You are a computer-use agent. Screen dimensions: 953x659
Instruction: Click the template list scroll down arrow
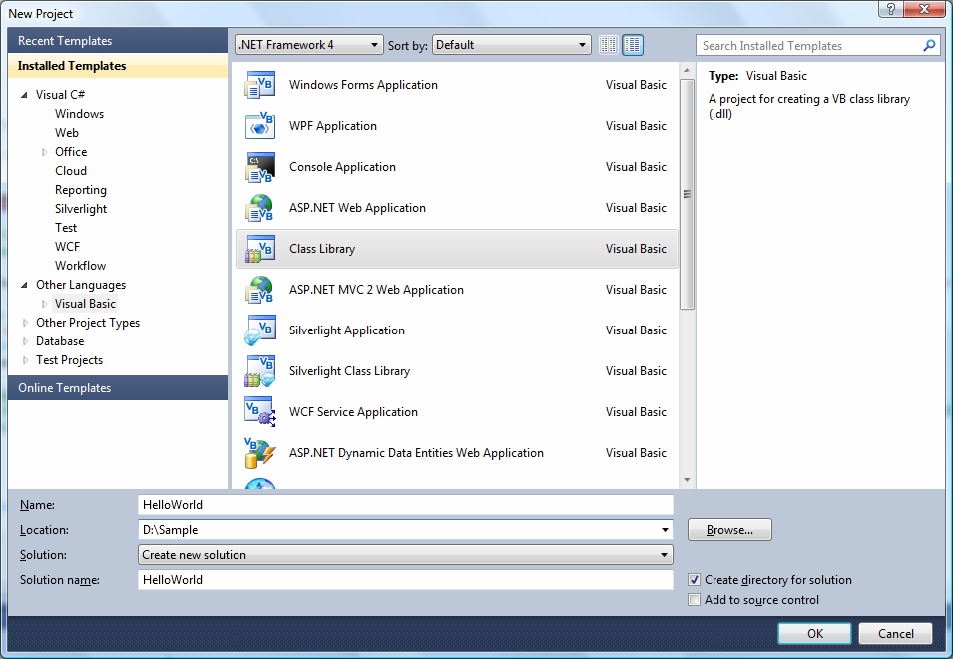click(x=687, y=480)
